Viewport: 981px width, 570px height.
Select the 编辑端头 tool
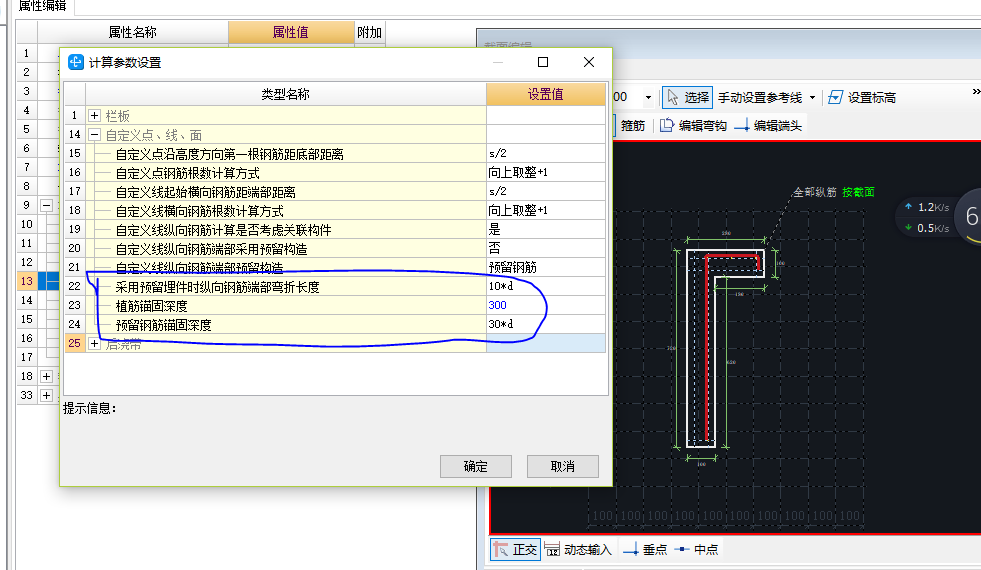click(768, 126)
